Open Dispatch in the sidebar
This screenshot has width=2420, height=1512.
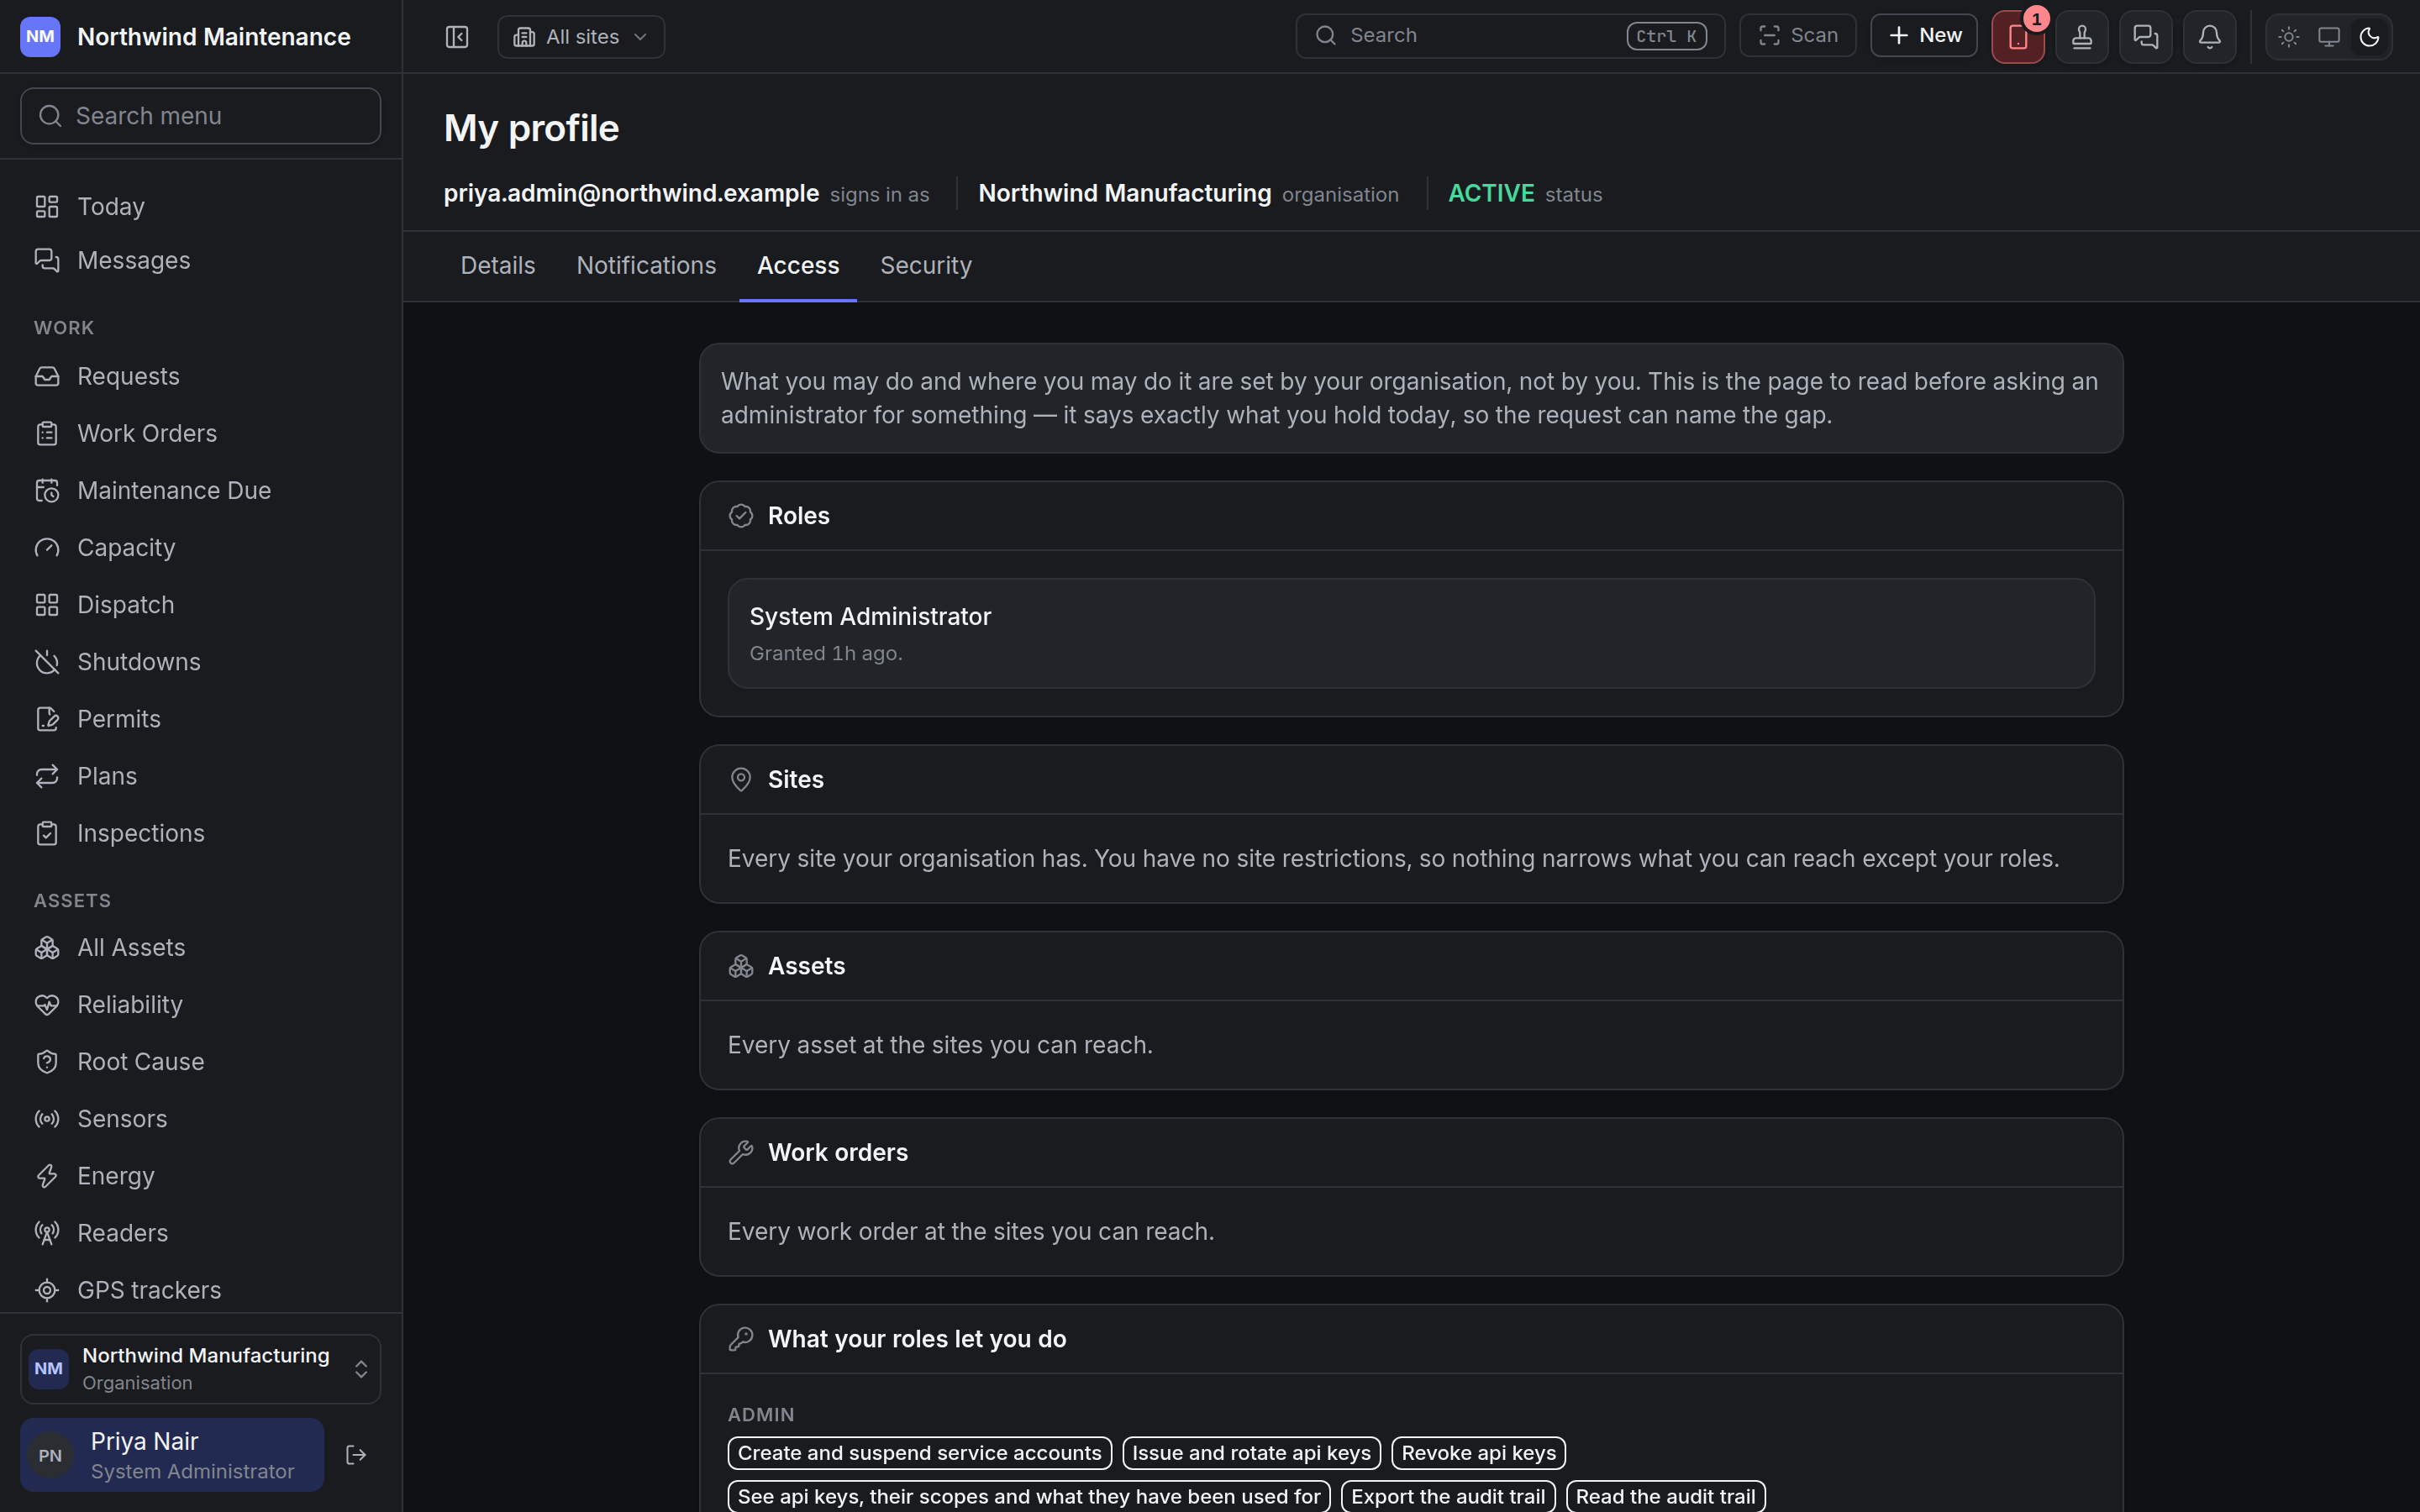click(x=201, y=605)
